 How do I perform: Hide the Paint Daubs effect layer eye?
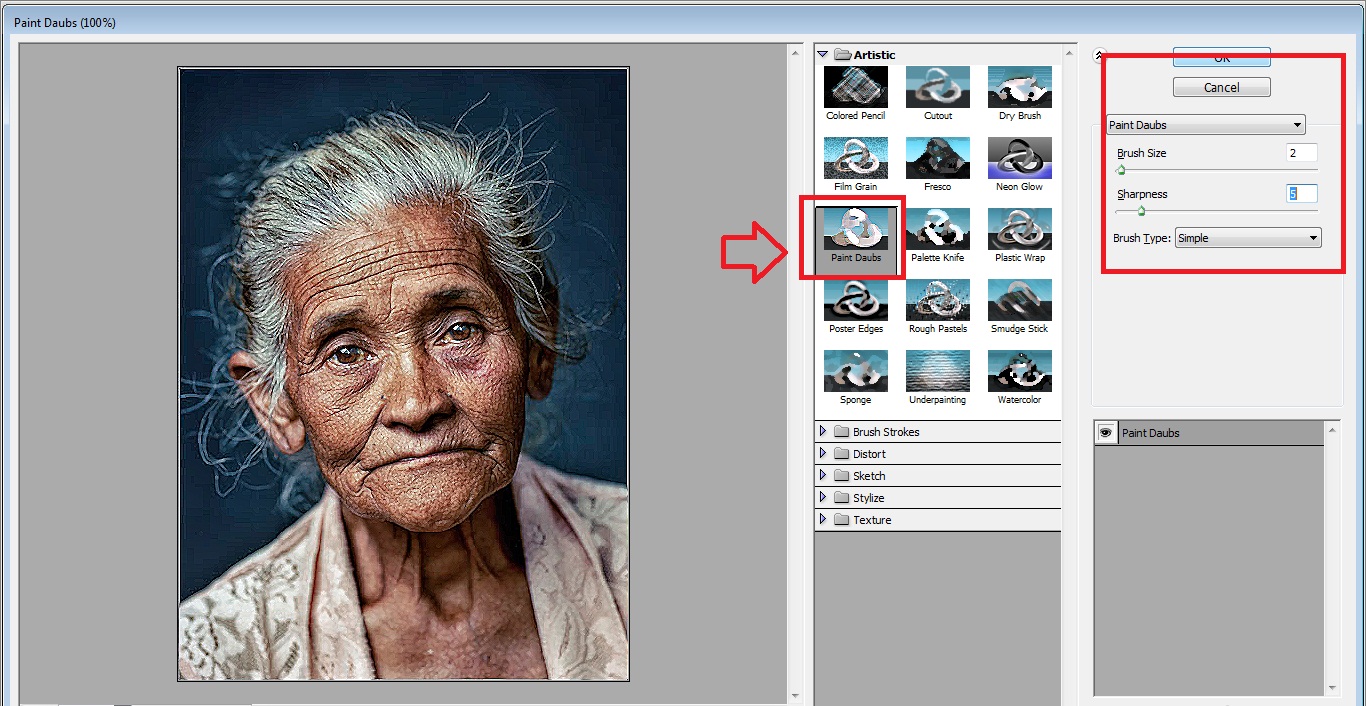[1105, 433]
